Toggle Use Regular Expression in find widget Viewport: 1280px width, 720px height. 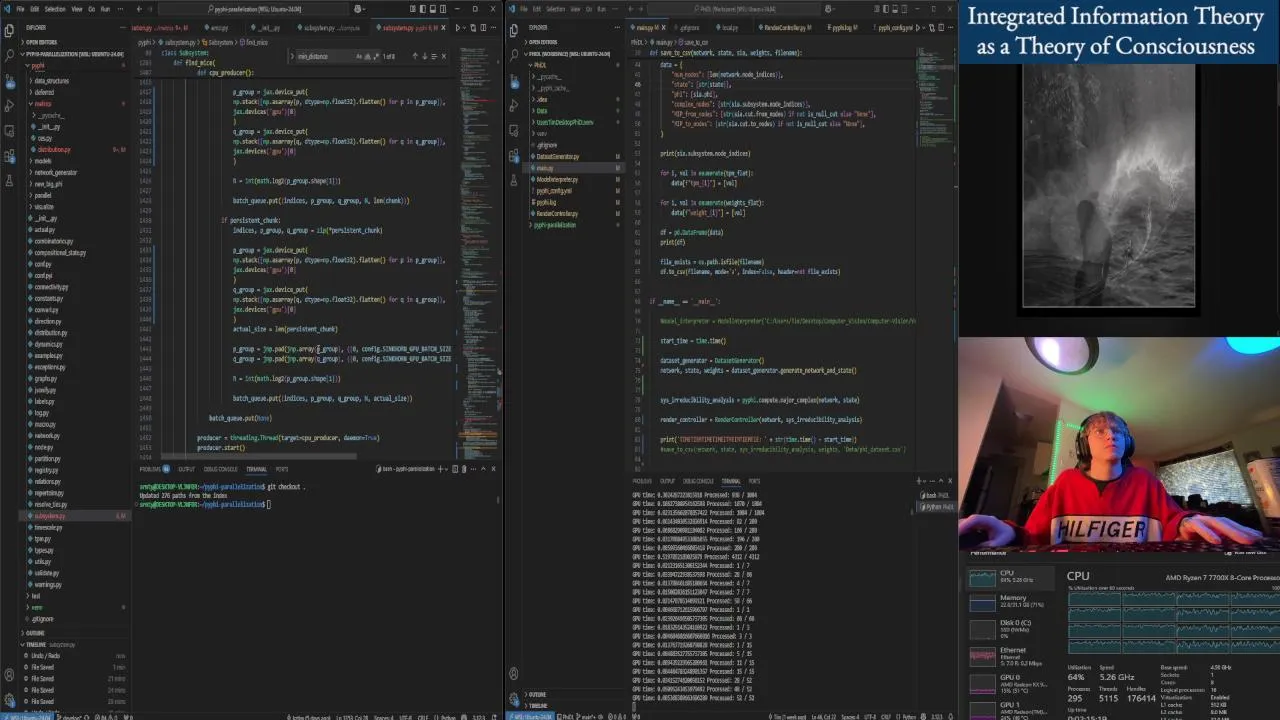pos(376,56)
